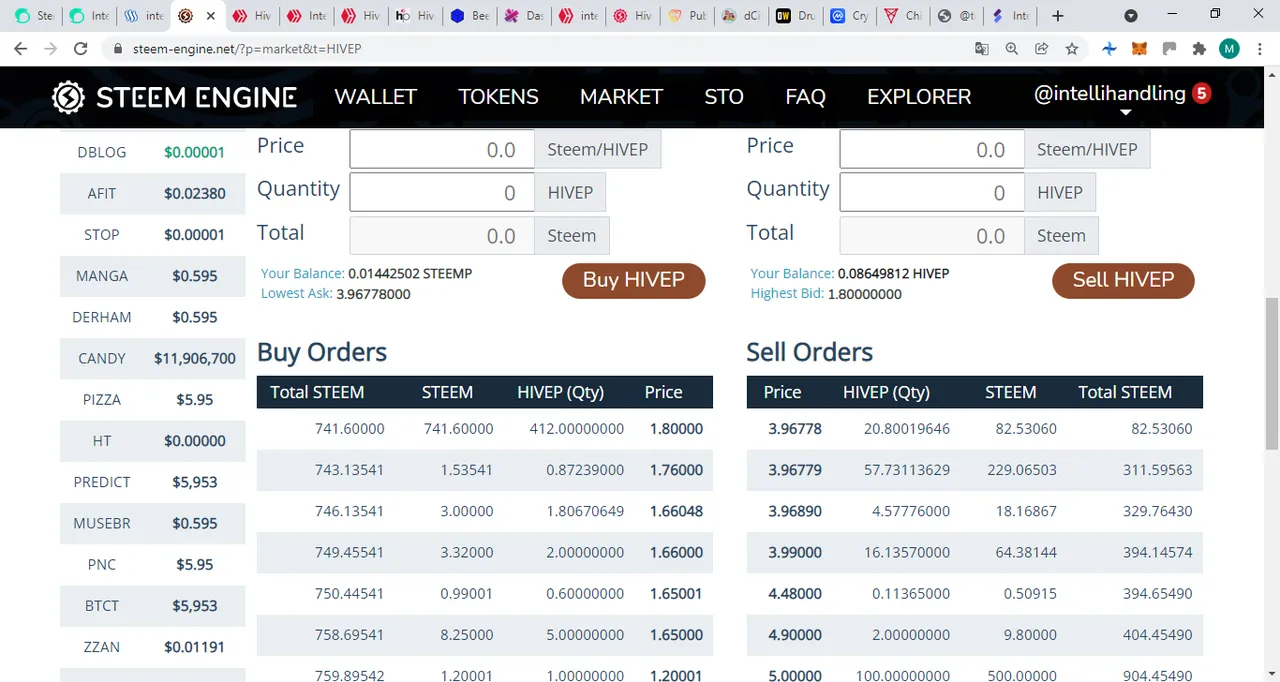Switch to the first browser tab 'Ste'
Viewport: 1280px width, 682px height.
34,16
